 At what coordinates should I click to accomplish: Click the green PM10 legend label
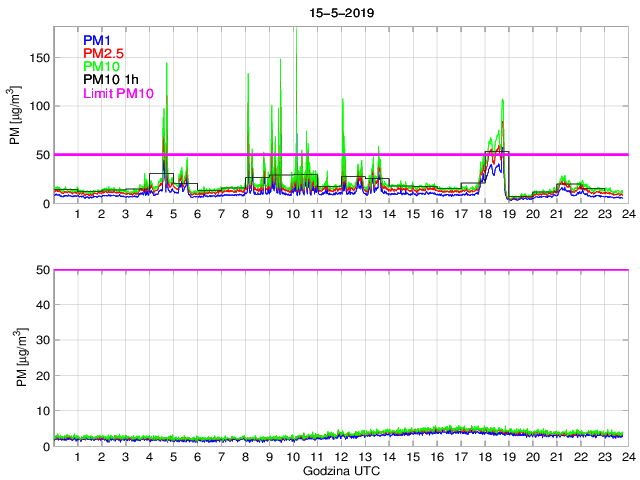[x=101, y=66]
